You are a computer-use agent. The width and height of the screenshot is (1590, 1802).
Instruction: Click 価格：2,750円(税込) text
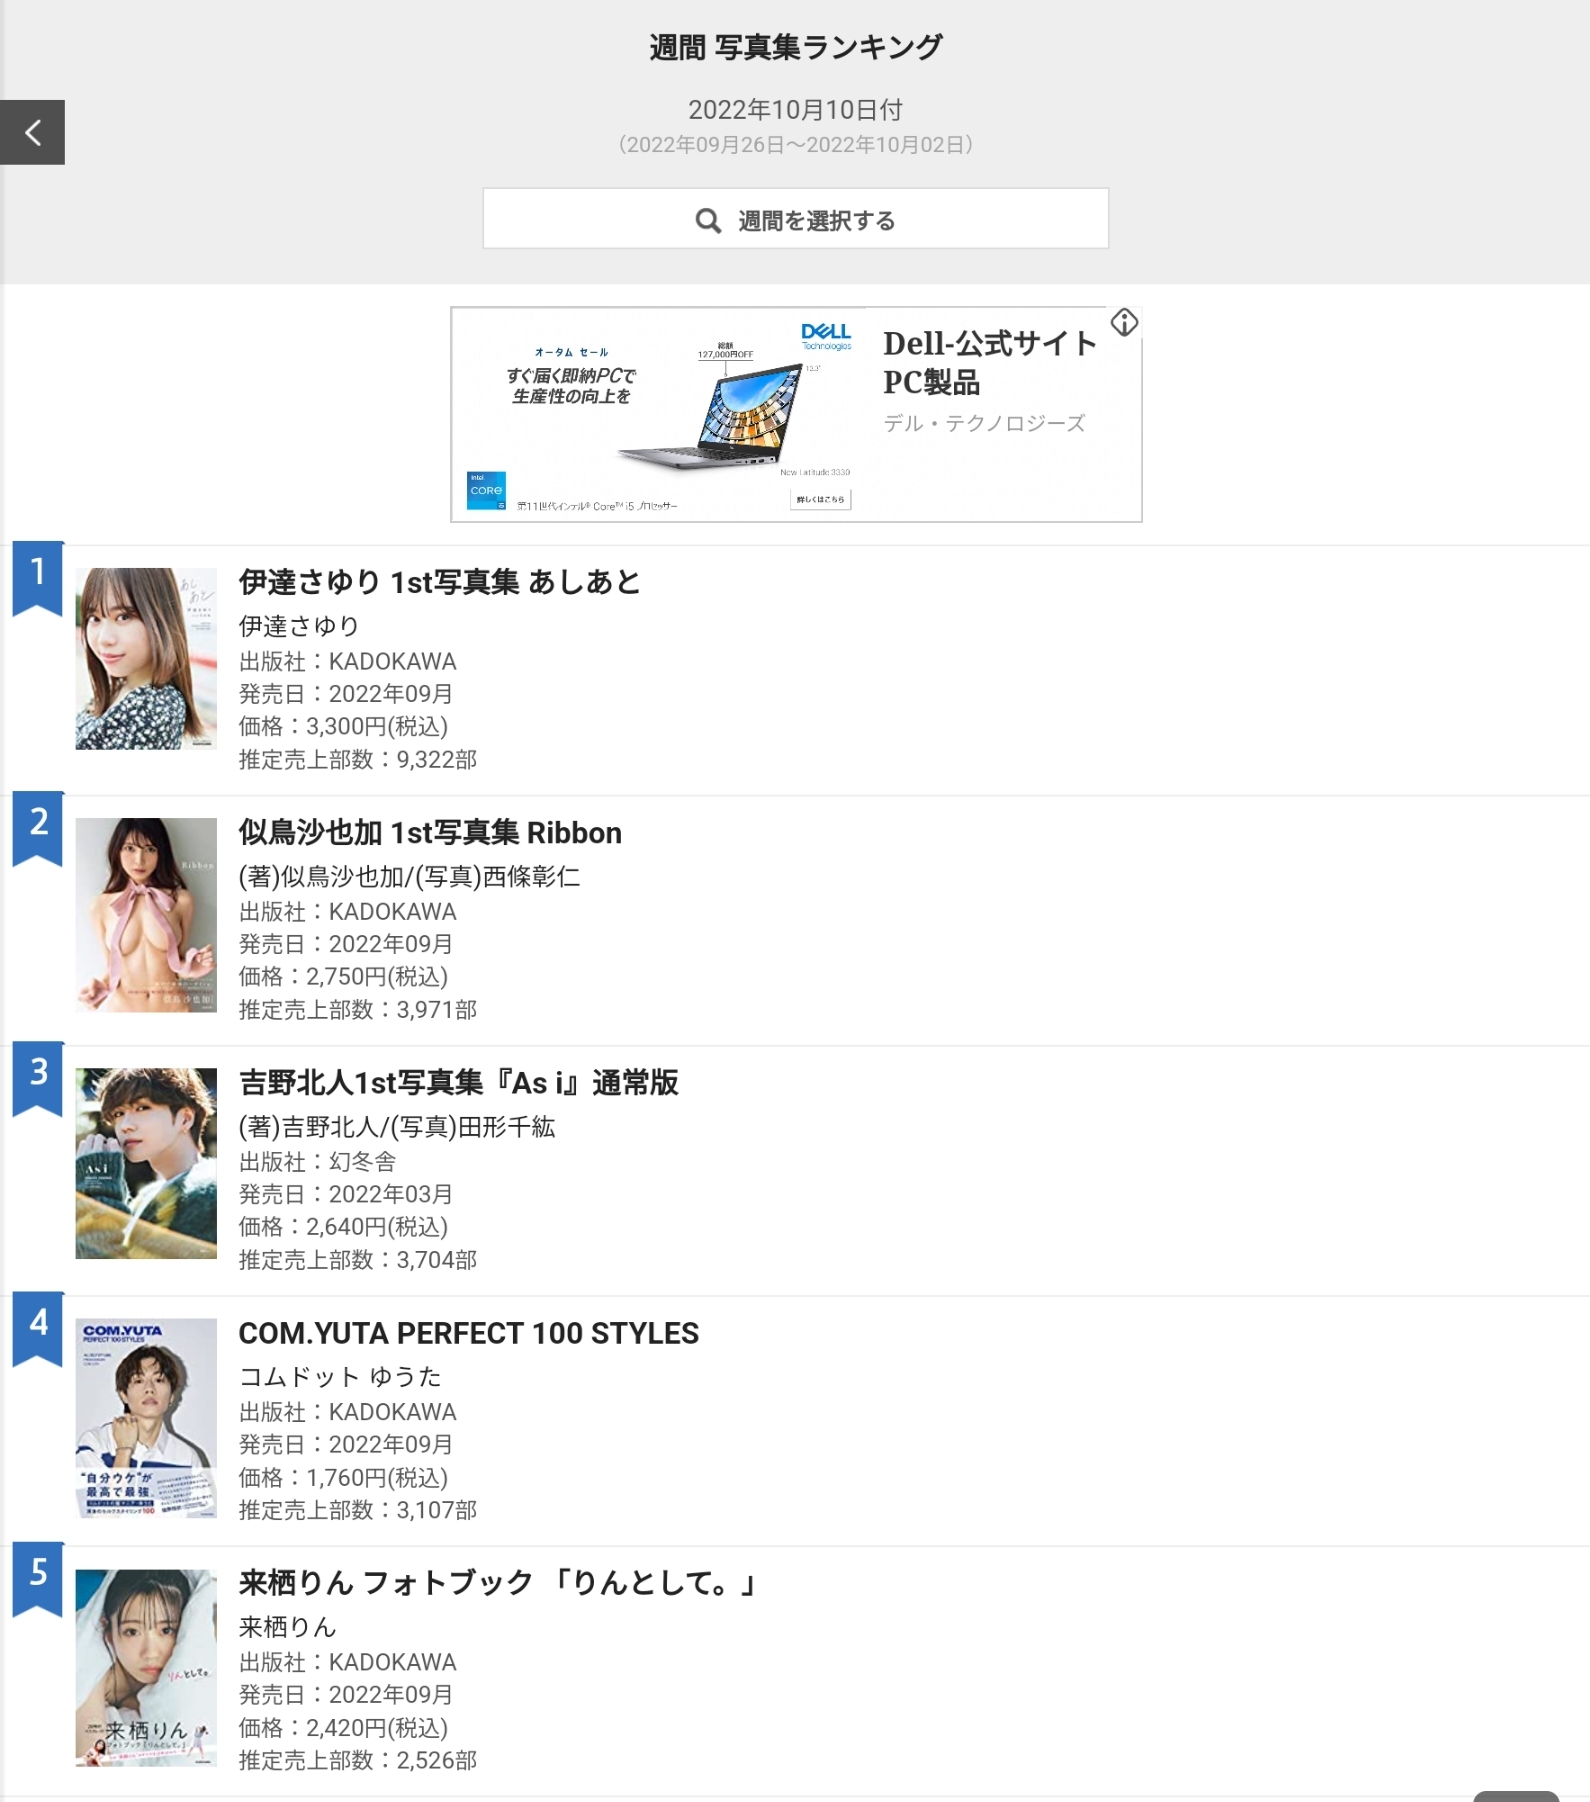pos(343,977)
